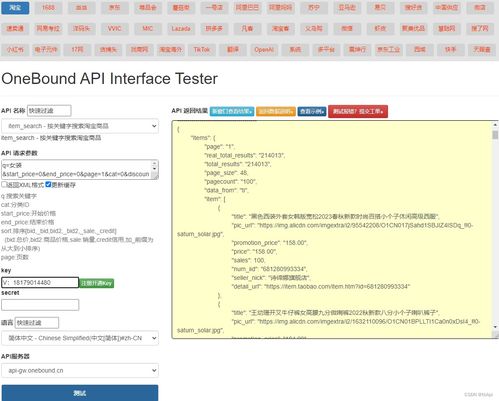Switch to the Lazada platform tab
This screenshot has height=401, width=499.
pyautogui.click(x=181, y=29)
